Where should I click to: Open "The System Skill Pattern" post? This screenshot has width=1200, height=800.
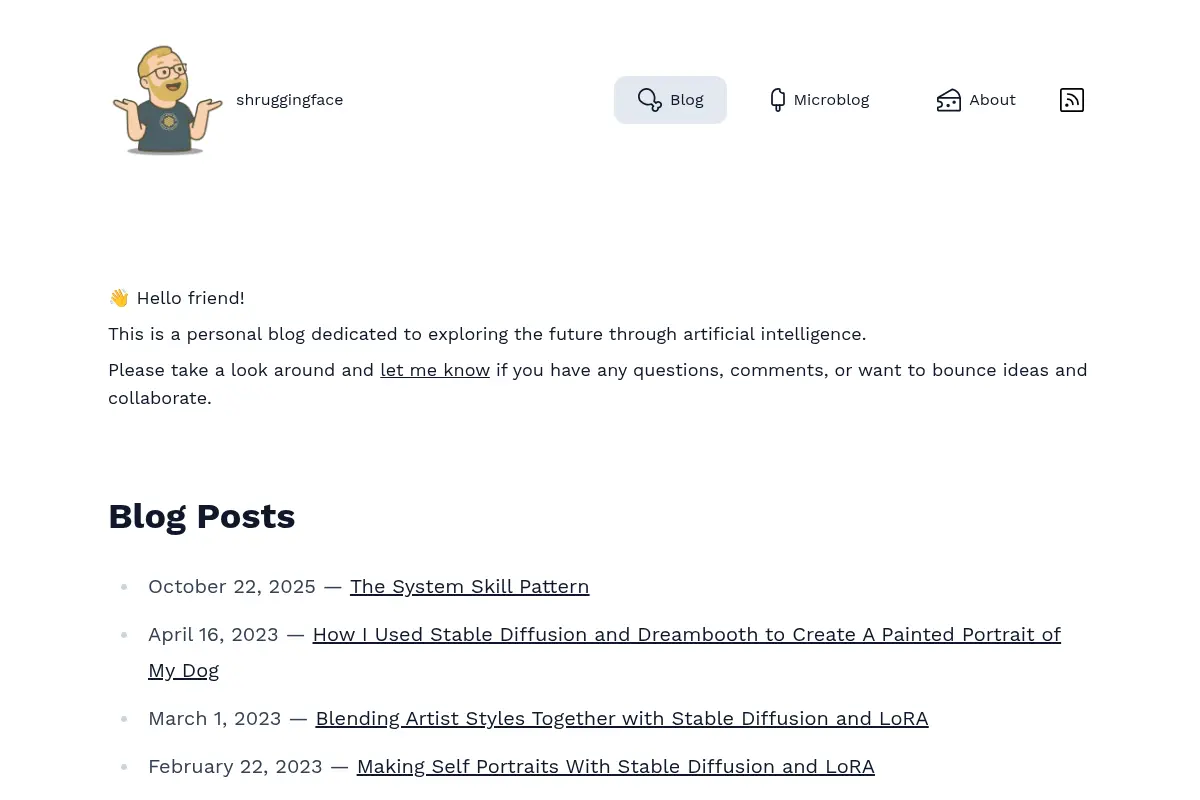pos(469,587)
